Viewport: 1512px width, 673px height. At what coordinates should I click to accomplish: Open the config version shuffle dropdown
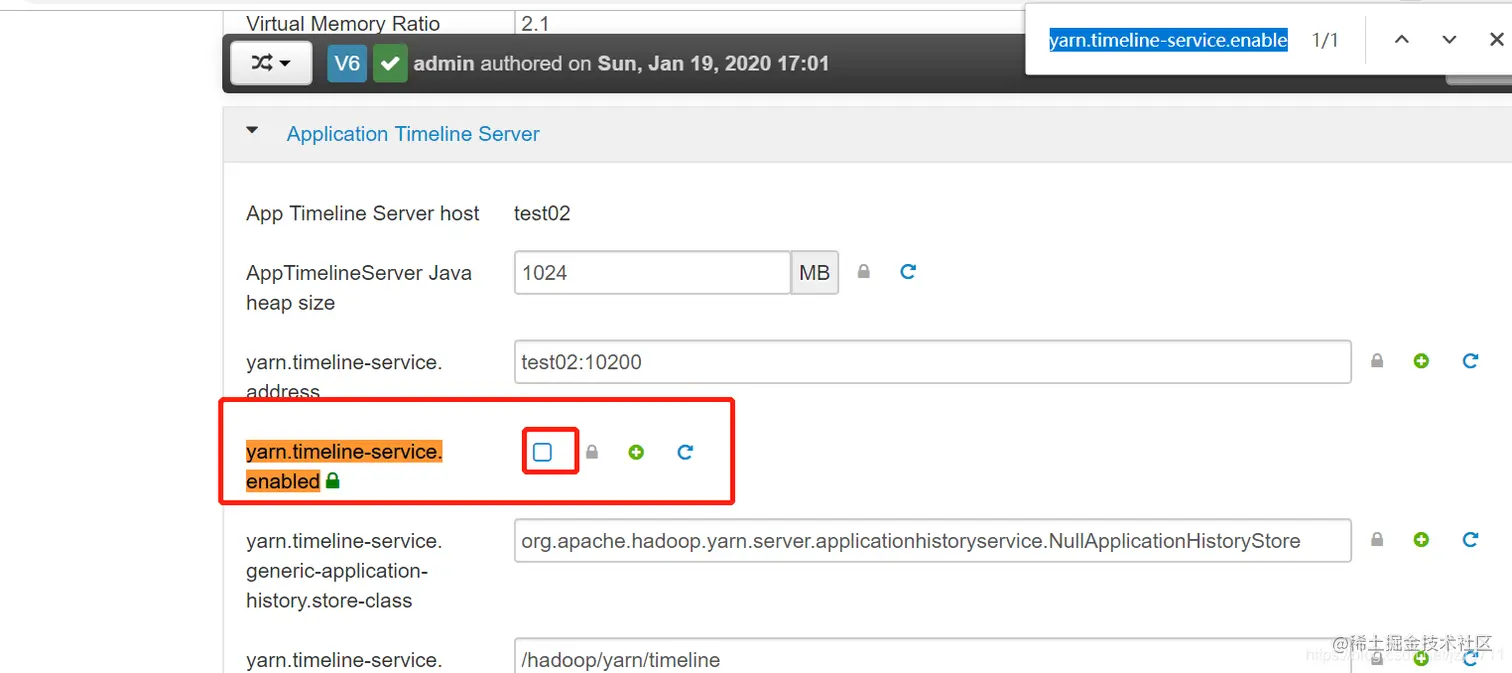click(271, 63)
